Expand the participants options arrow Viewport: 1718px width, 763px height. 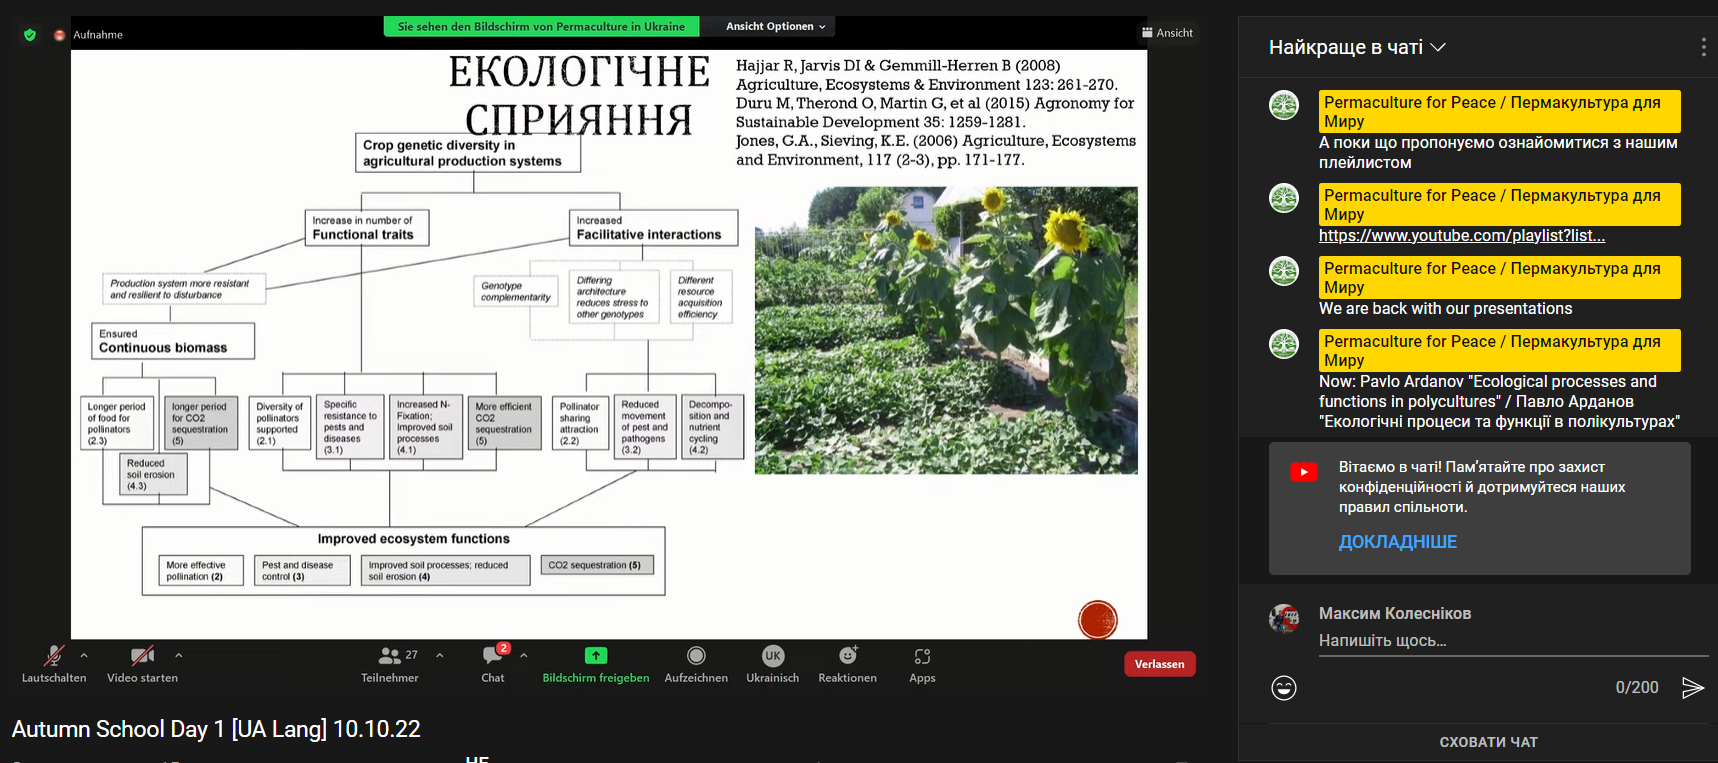tap(440, 656)
